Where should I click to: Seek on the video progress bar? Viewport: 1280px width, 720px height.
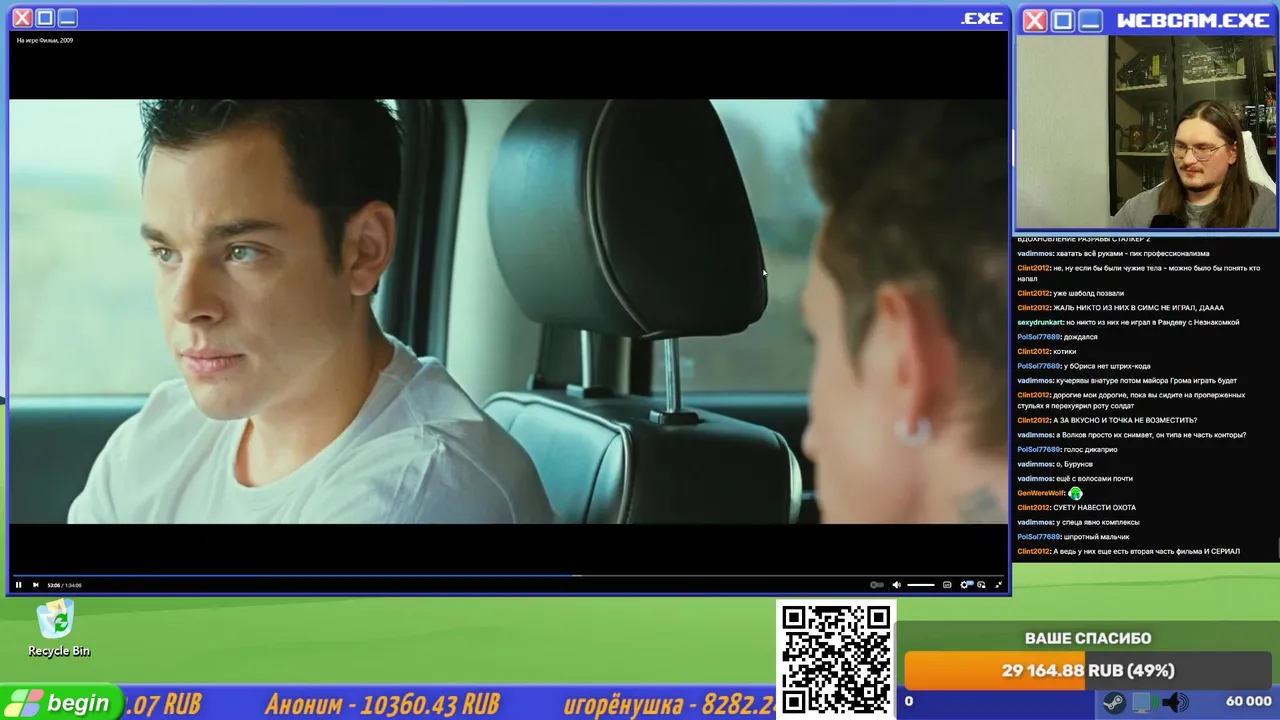click(508, 575)
